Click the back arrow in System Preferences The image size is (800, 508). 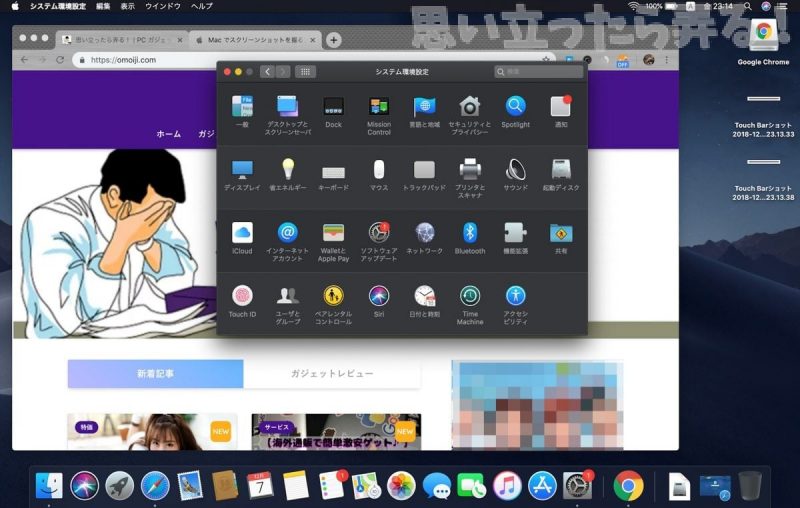[x=267, y=72]
